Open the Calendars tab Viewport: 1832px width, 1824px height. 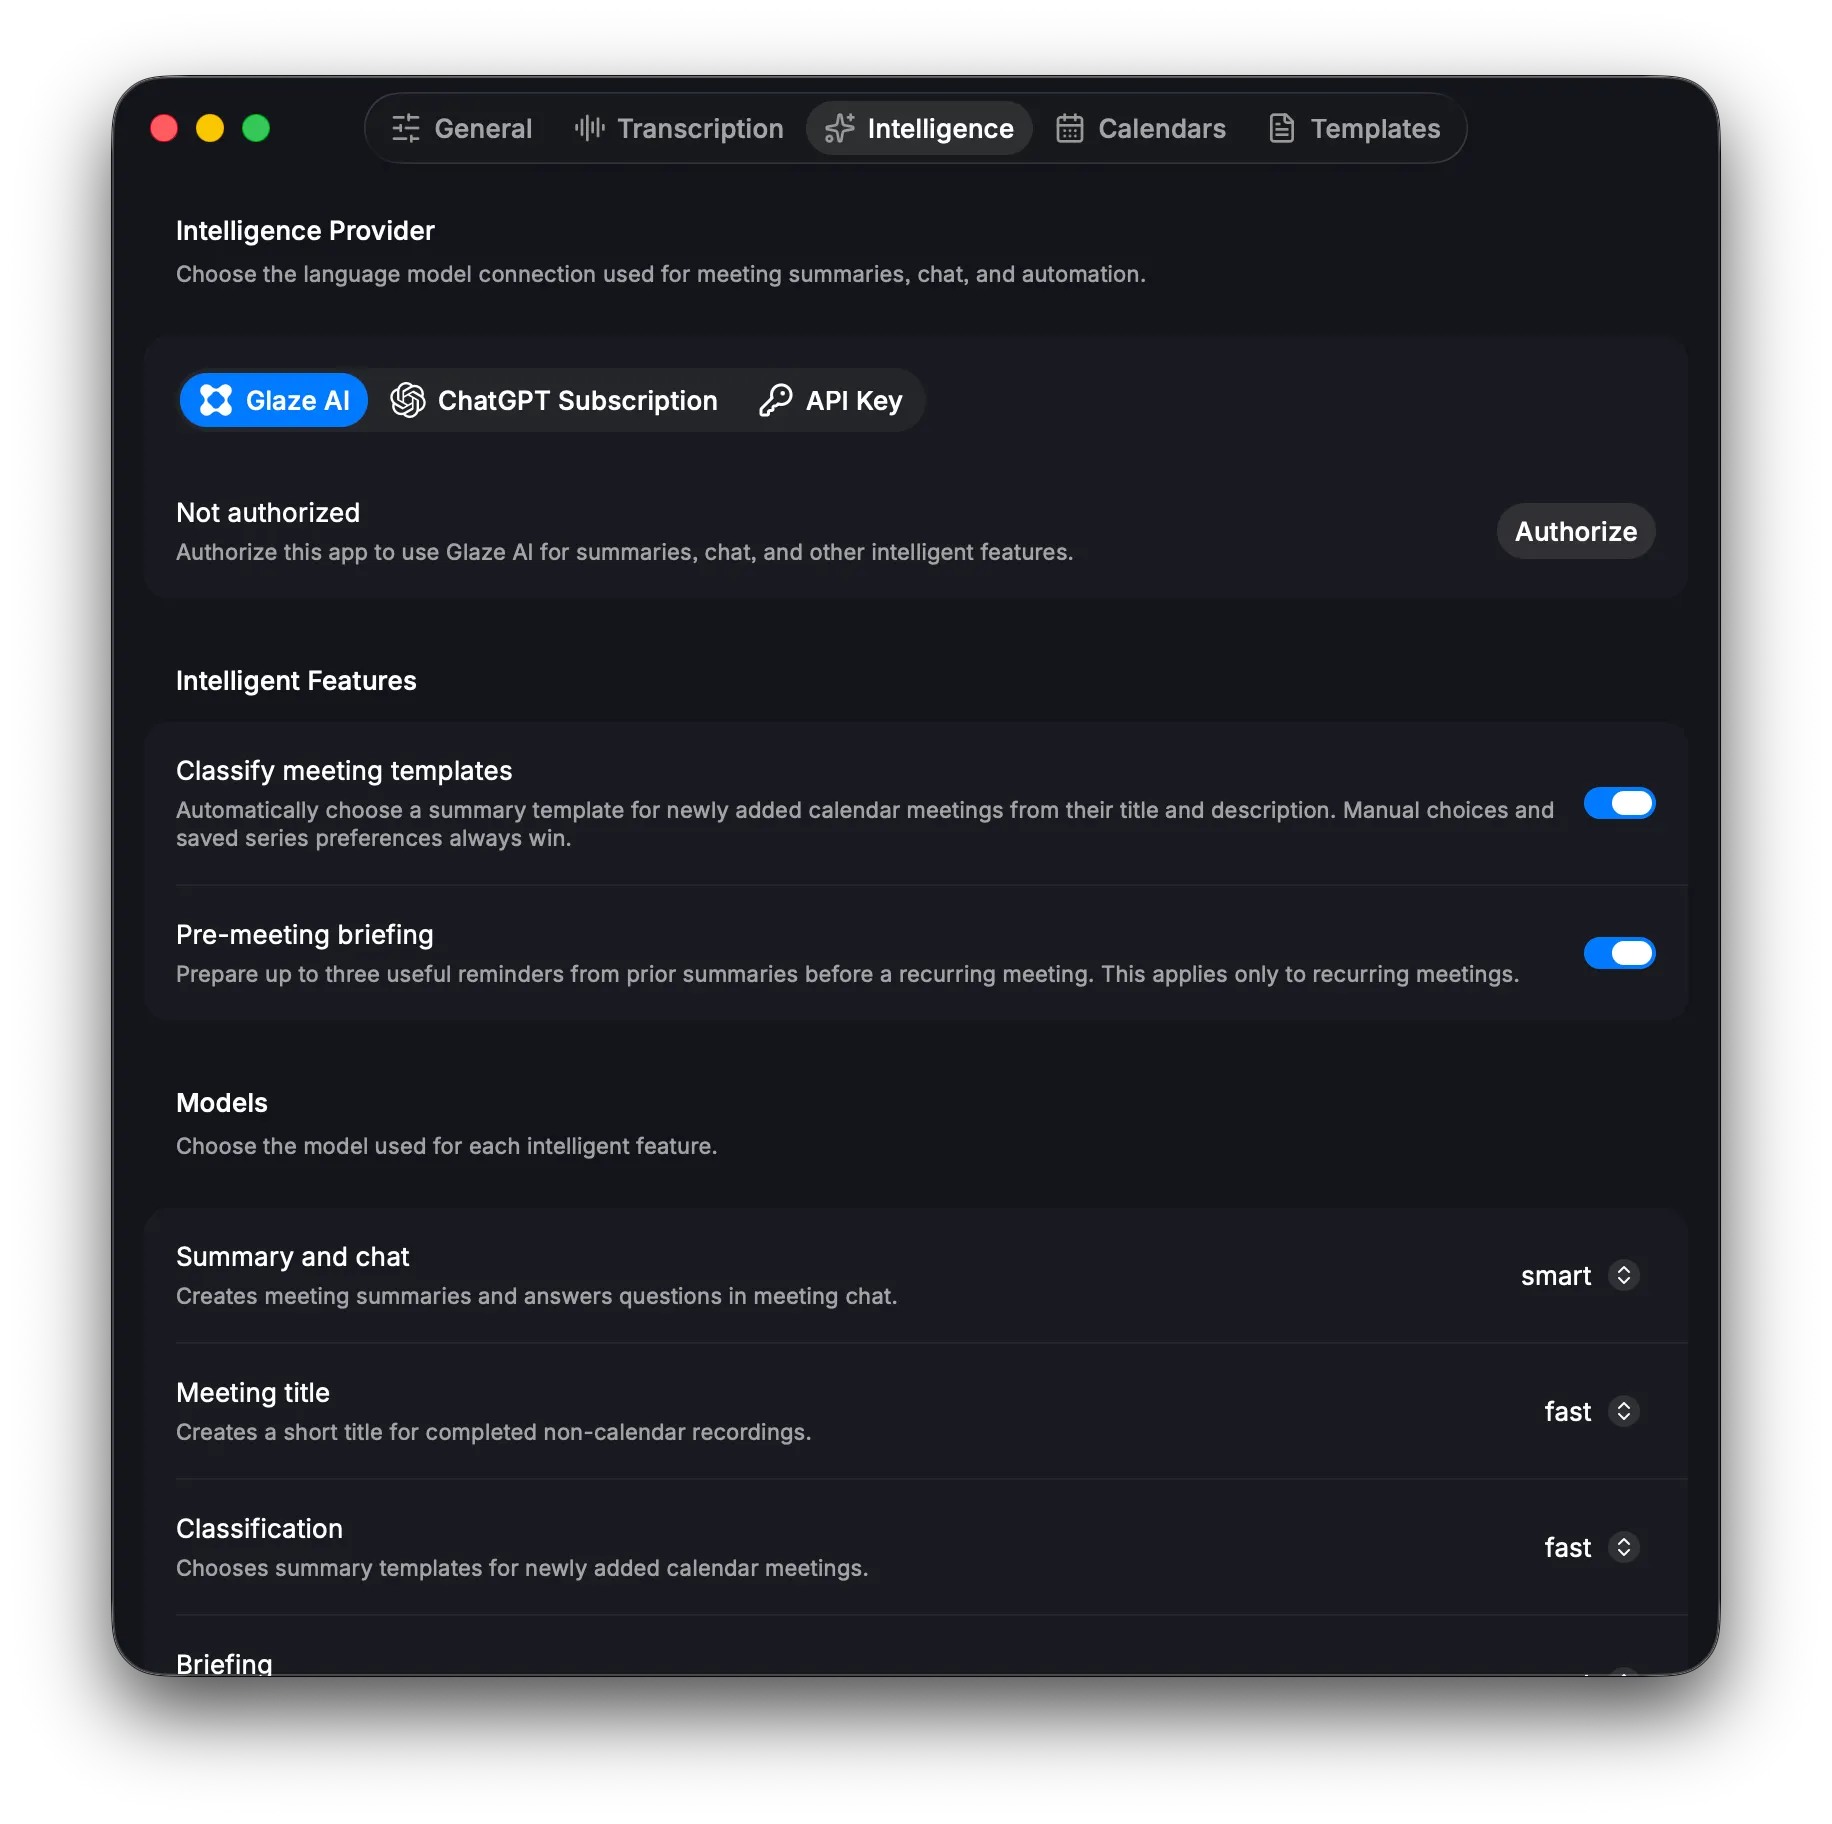click(x=1141, y=128)
